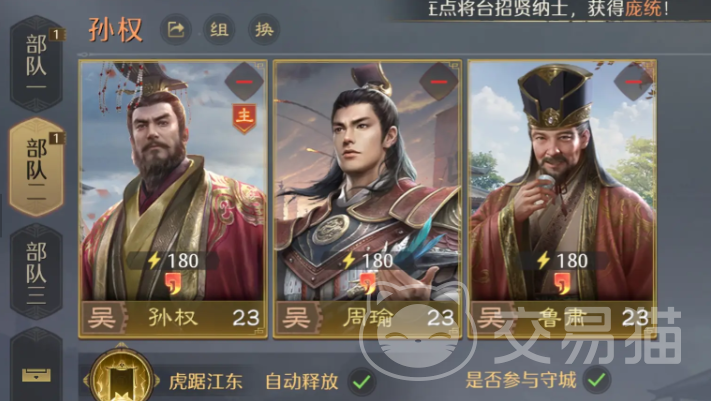Open the chest icon in left sidebar
Viewport: 711px width, 401px height.
tap(36, 374)
